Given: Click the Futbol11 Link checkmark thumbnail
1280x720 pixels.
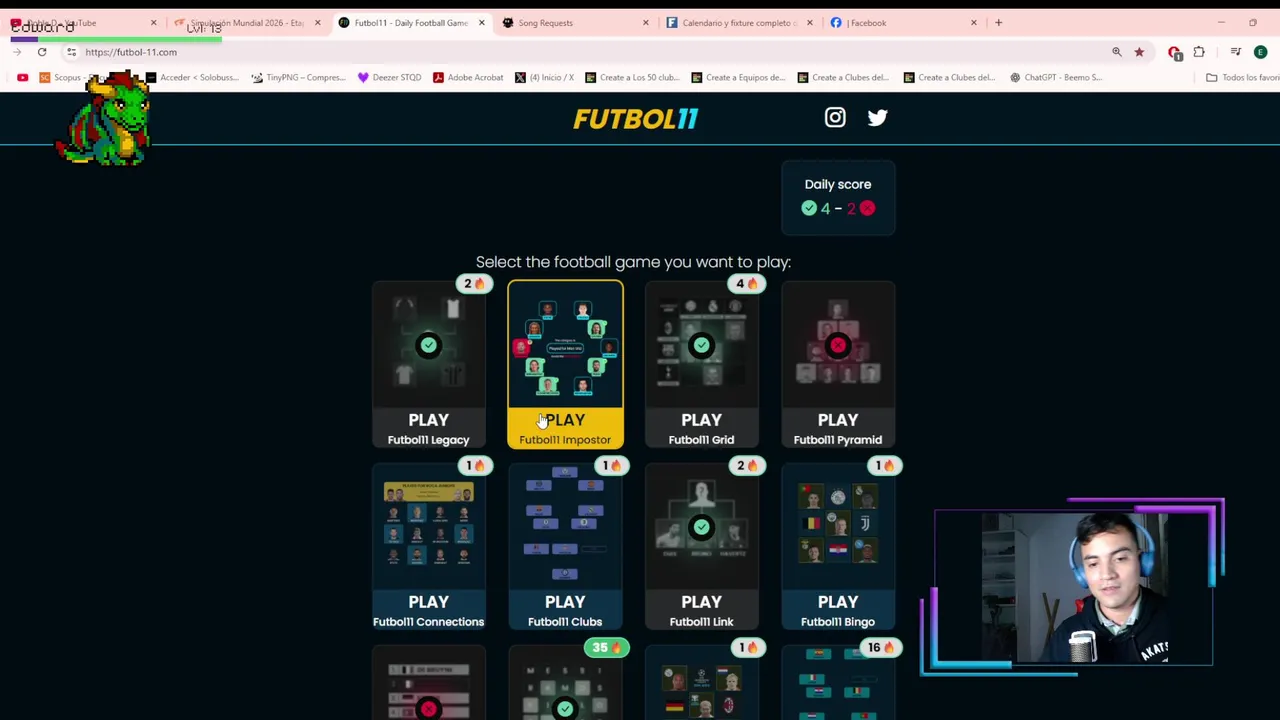Looking at the screenshot, I should tap(701, 527).
